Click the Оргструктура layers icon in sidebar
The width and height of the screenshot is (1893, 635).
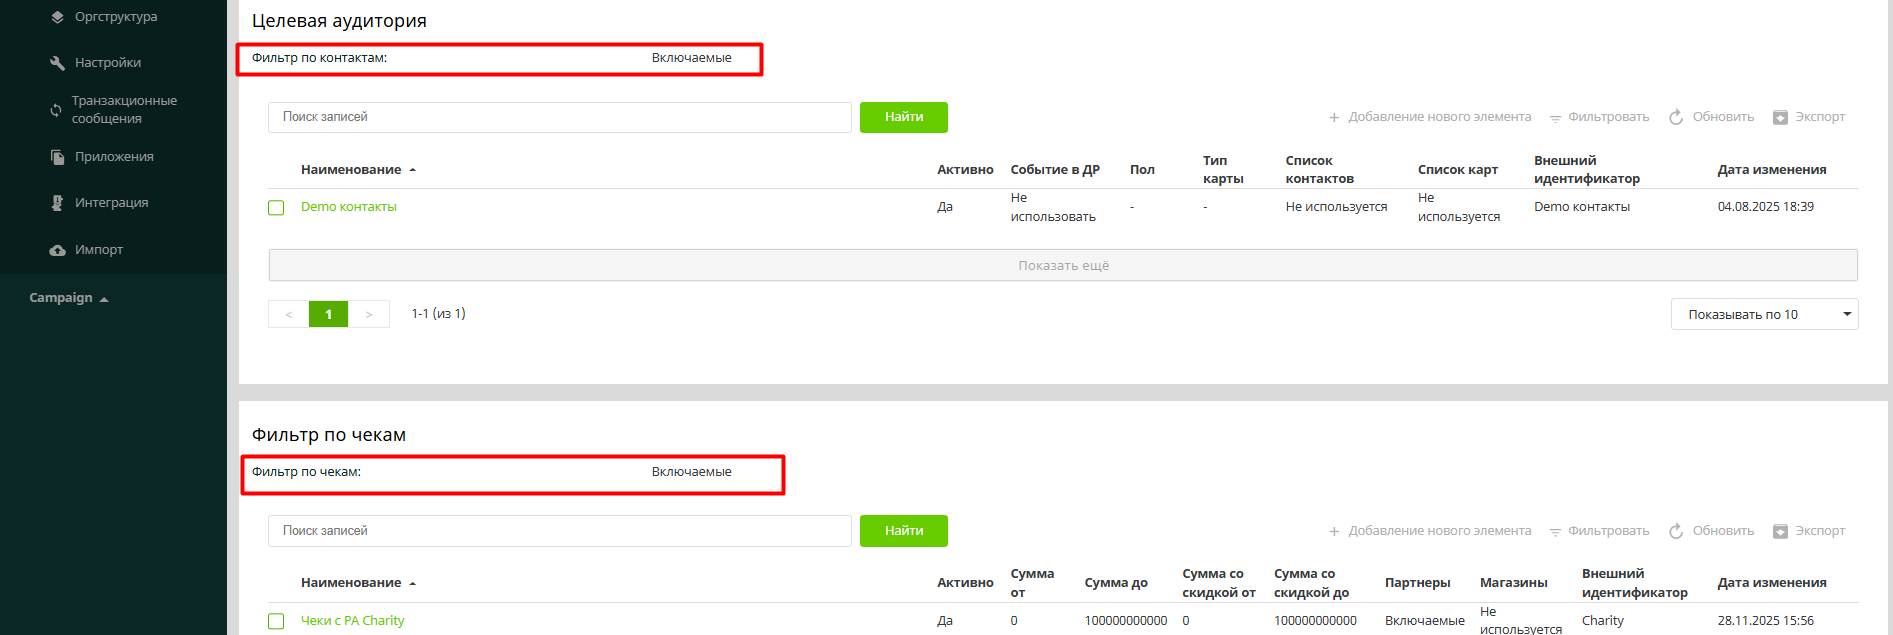pos(57,17)
